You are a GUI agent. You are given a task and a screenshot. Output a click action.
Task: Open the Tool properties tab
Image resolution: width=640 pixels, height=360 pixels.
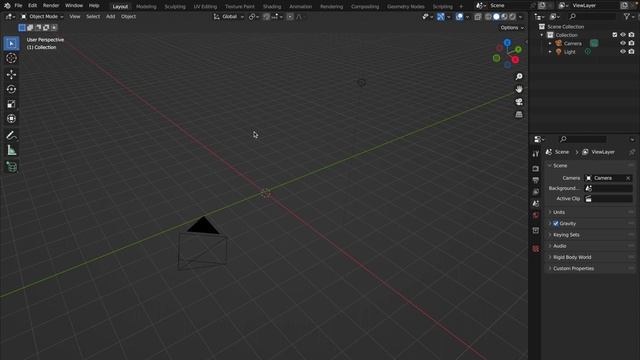(x=536, y=154)
